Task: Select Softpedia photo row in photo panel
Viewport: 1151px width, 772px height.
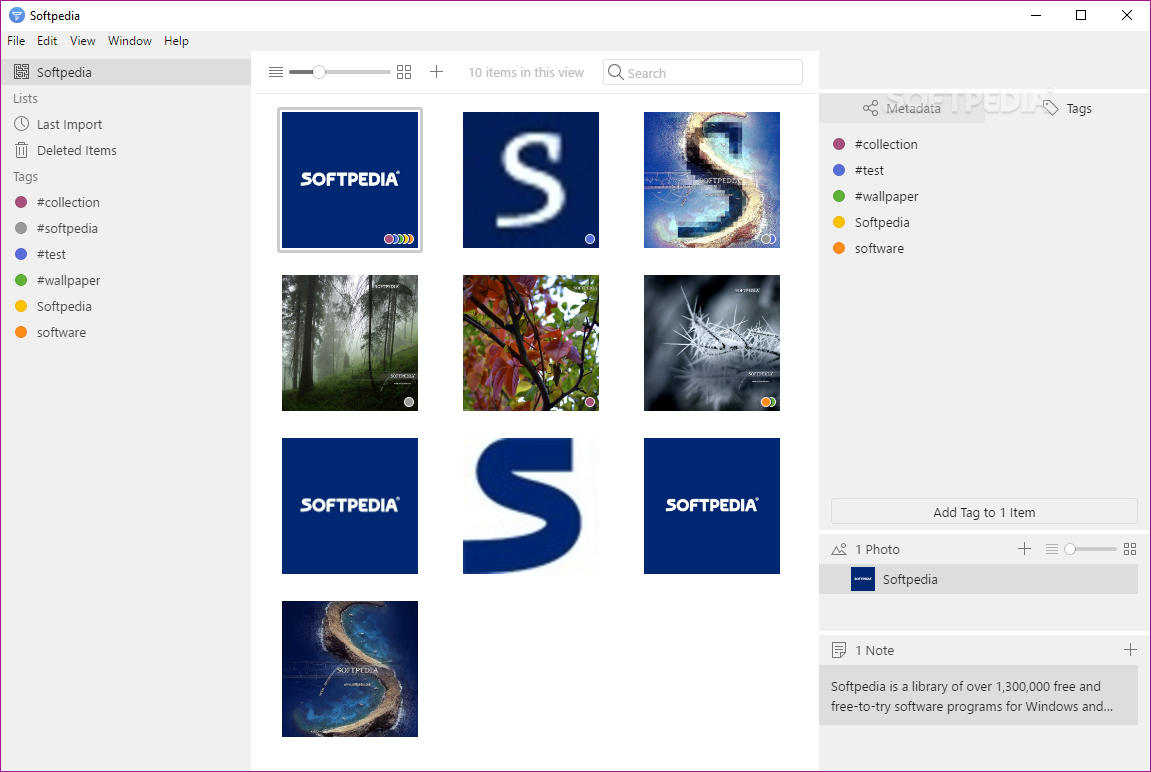Action: [978, 579]
